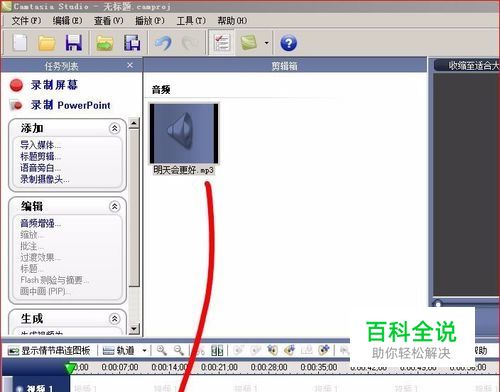Click 录制摄像头... link

(45, 179)
